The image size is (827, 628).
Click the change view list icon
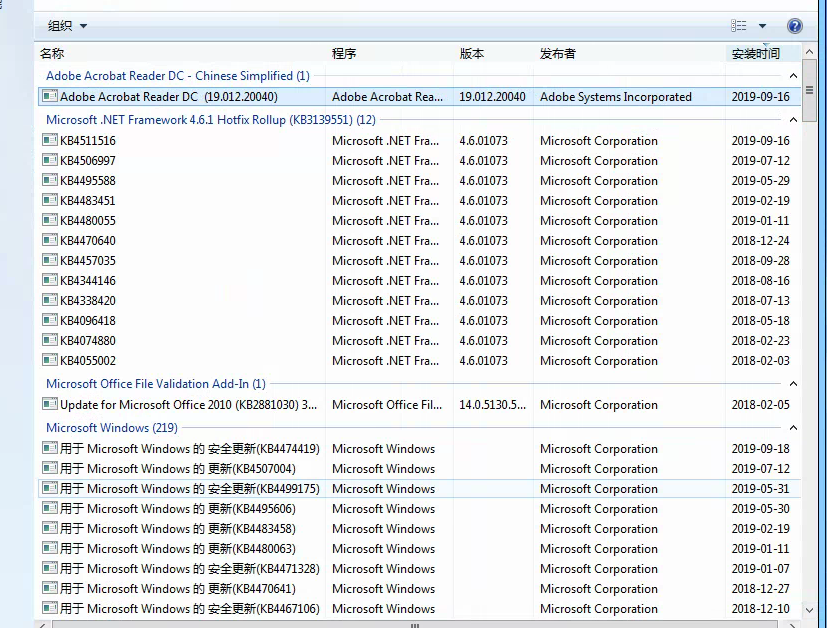click(x=738, y=25)
